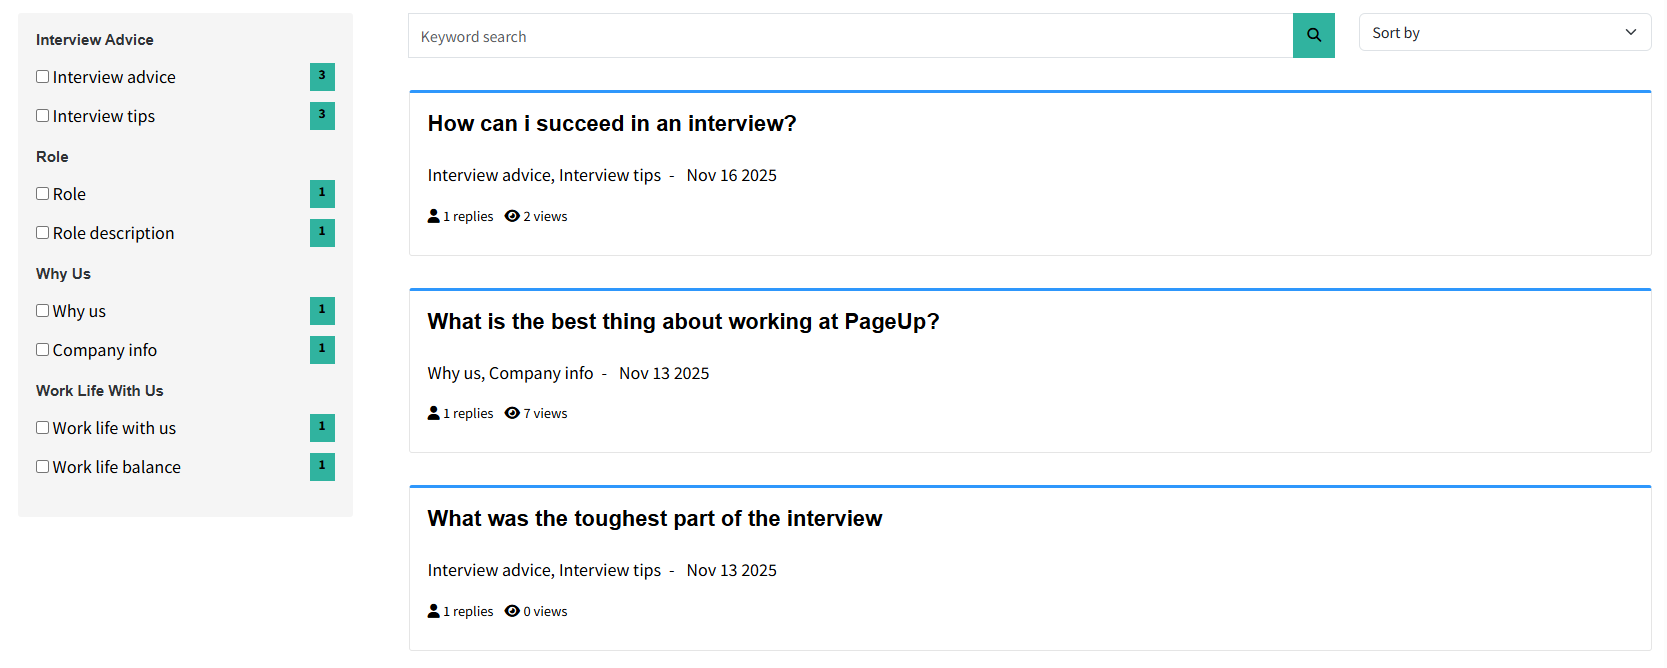Viewport: 1667px width, 668px height.
Task: Open 'What is the best thing about working at PageUp?'
Action: click(683, 321)
